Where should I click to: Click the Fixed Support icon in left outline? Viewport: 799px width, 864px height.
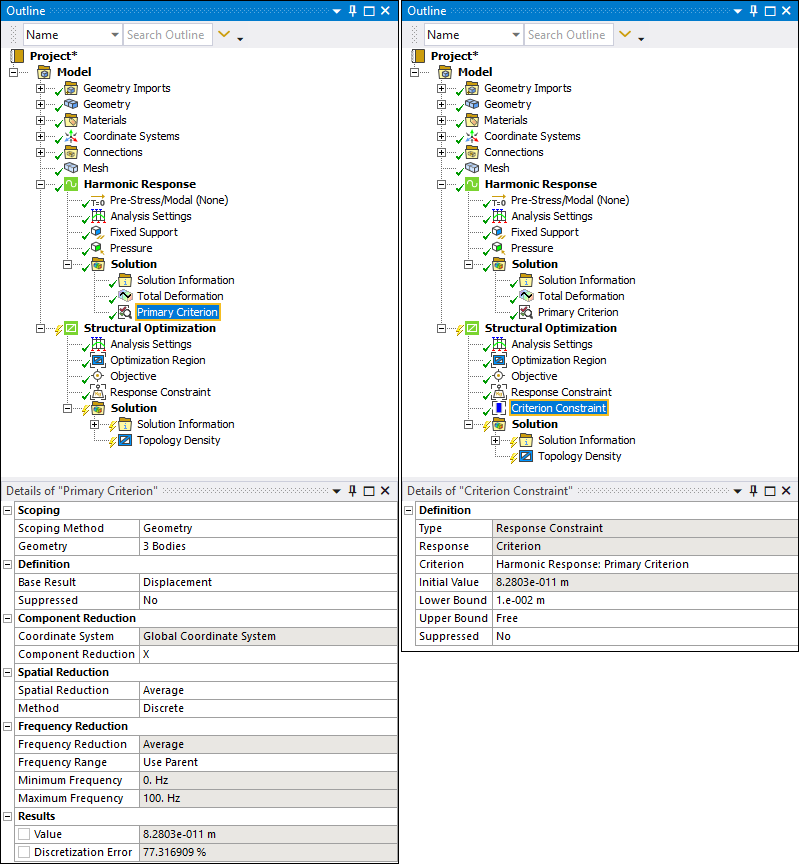(98, 232)
